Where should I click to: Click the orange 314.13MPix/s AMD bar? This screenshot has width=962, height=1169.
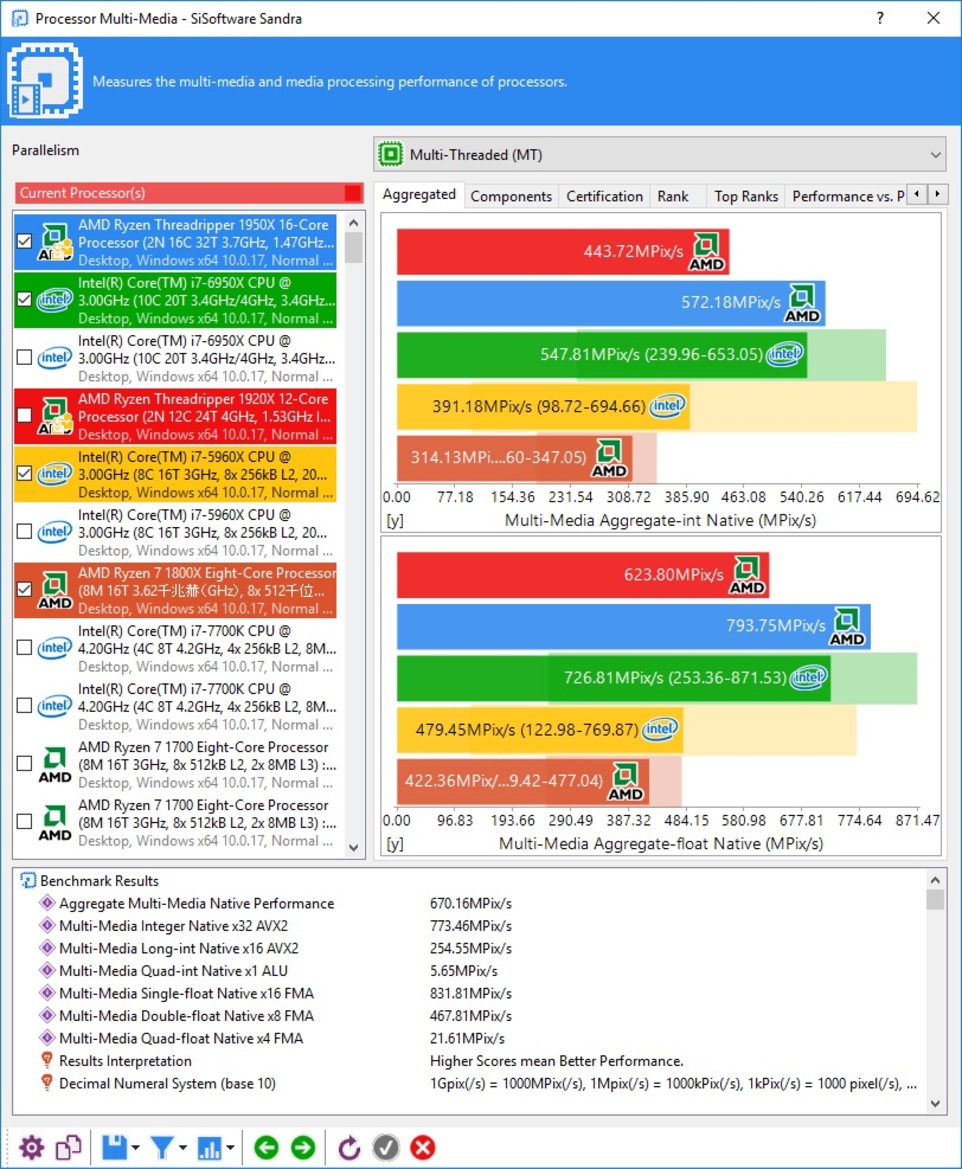(x=514, y=458)
